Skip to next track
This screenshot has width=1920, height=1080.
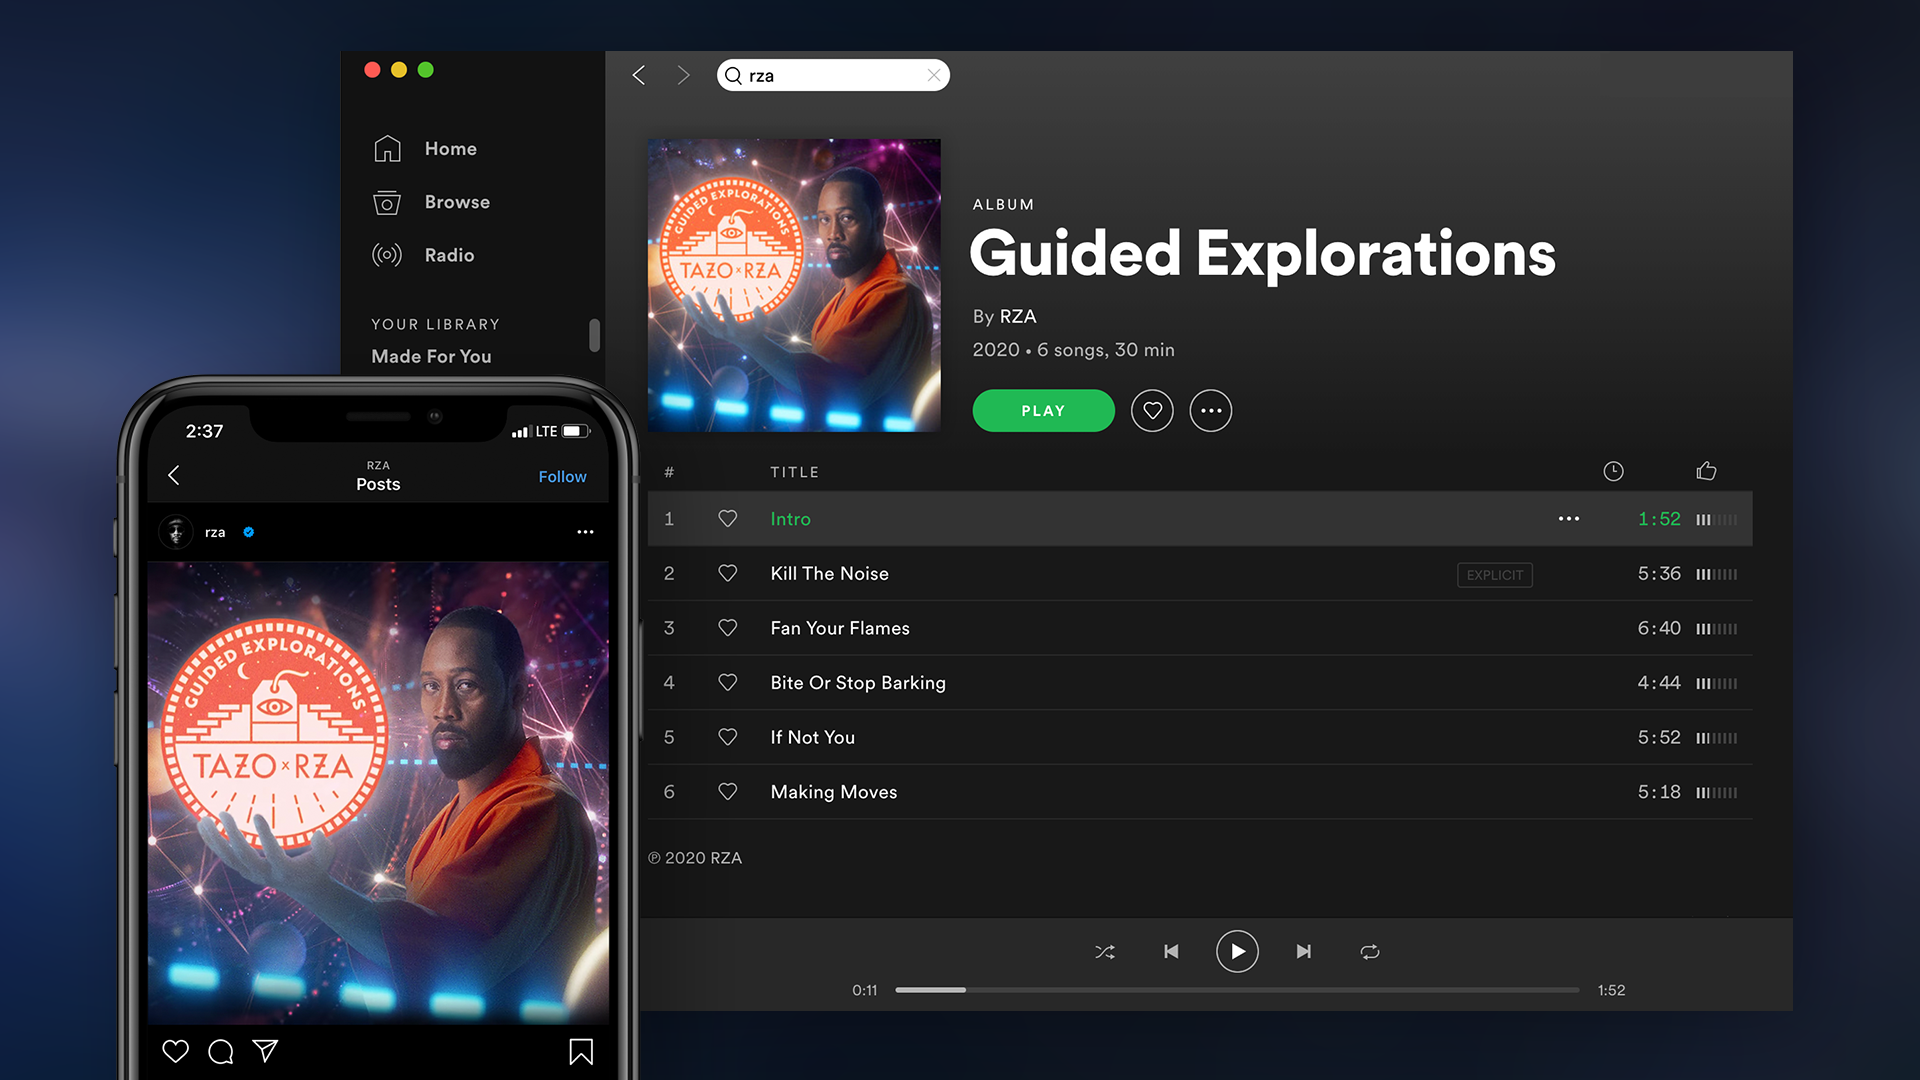pyautogui.click(x=1303, y=952)
